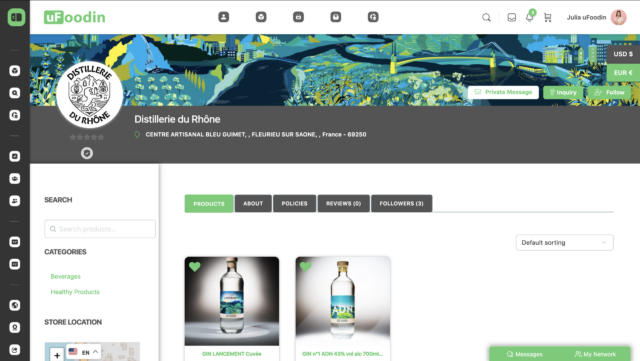
Task: Open the magnifier icon in left sidebar
Action: pyautogui.click(x=15, y=93)
